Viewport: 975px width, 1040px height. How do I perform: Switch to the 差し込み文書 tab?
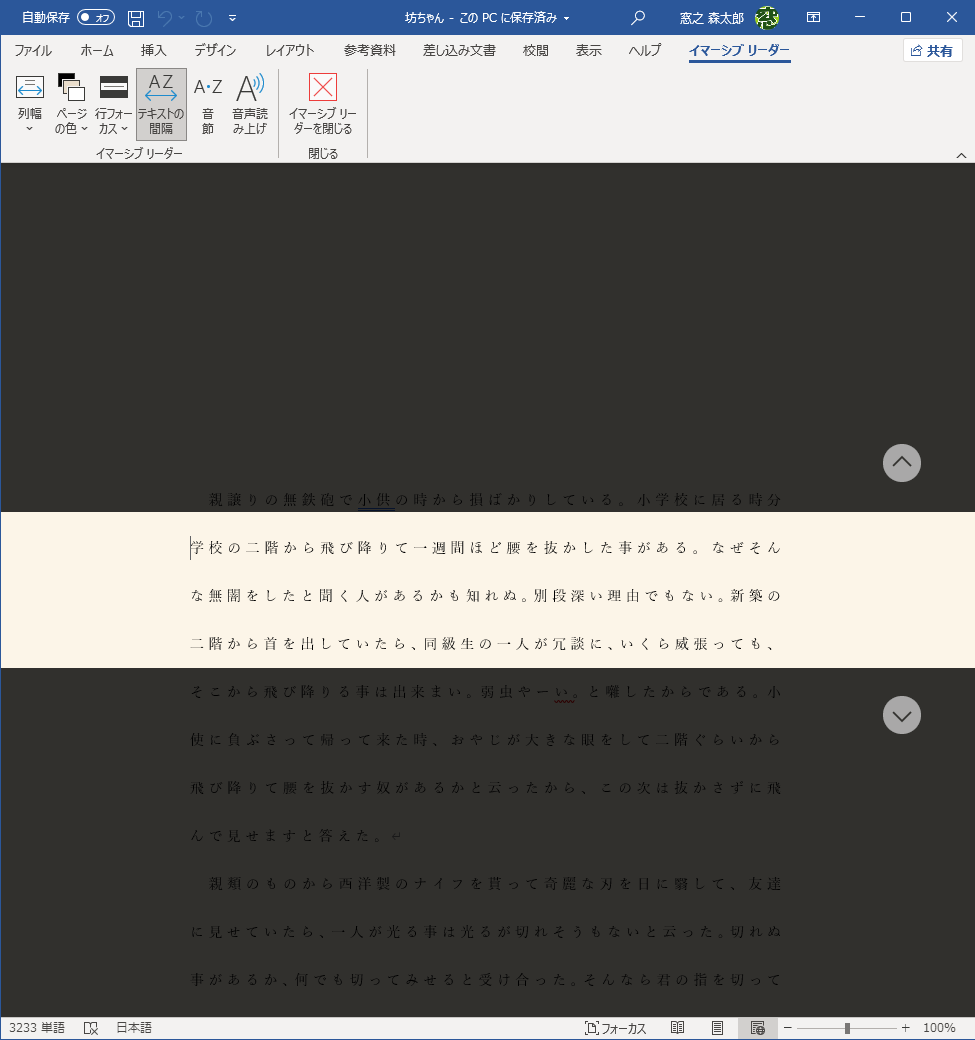pos(459,50)
